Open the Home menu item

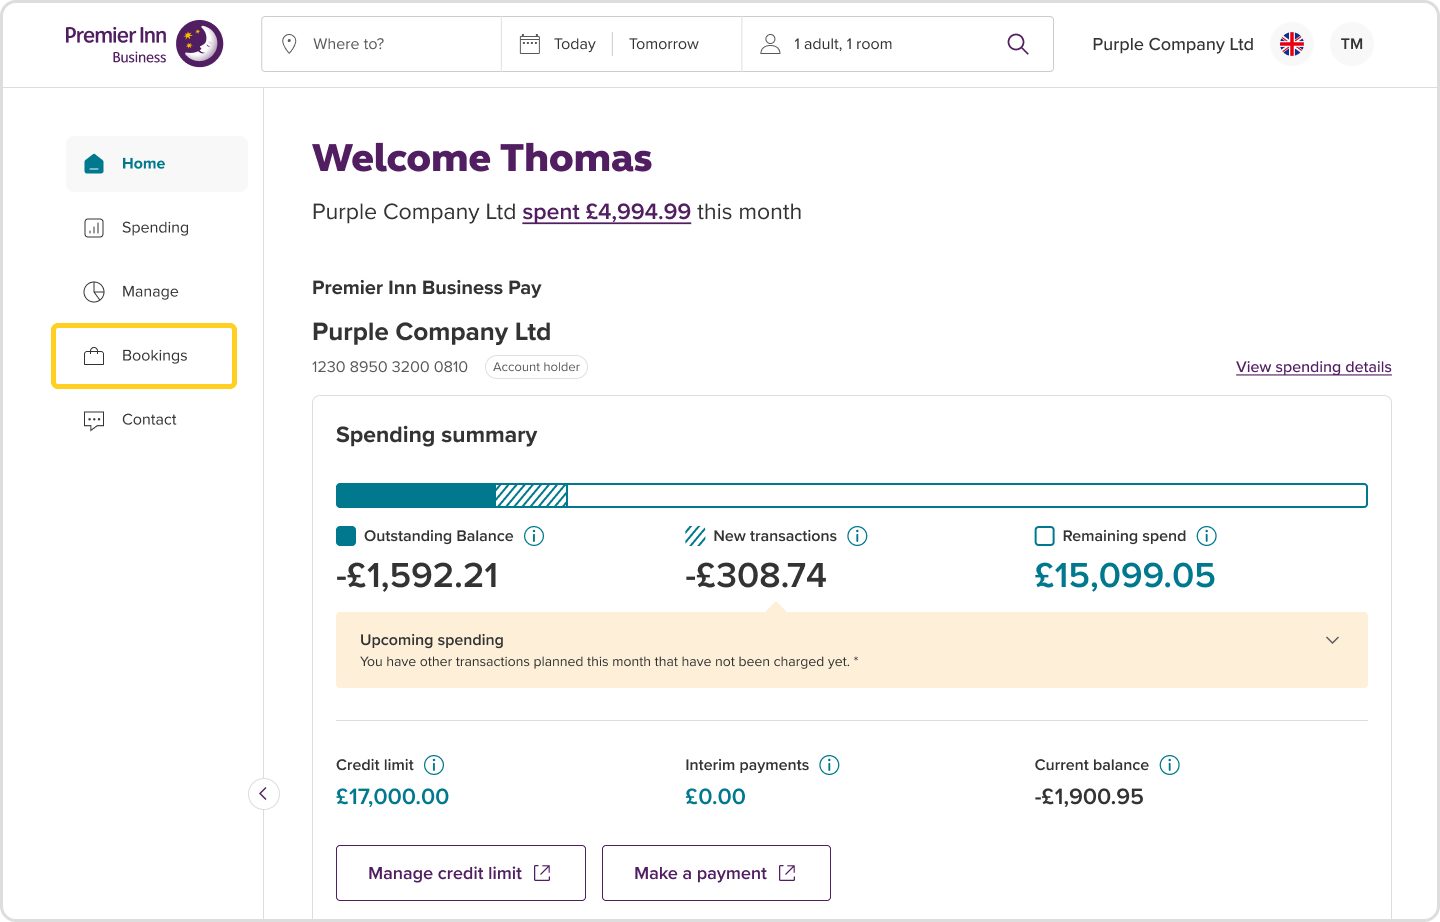click(x=157, y=164)
